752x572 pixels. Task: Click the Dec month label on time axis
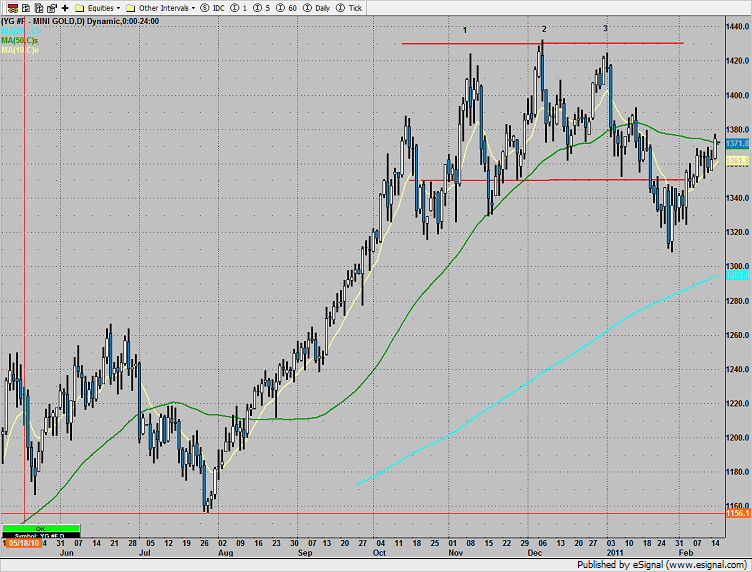coord(534,553)
